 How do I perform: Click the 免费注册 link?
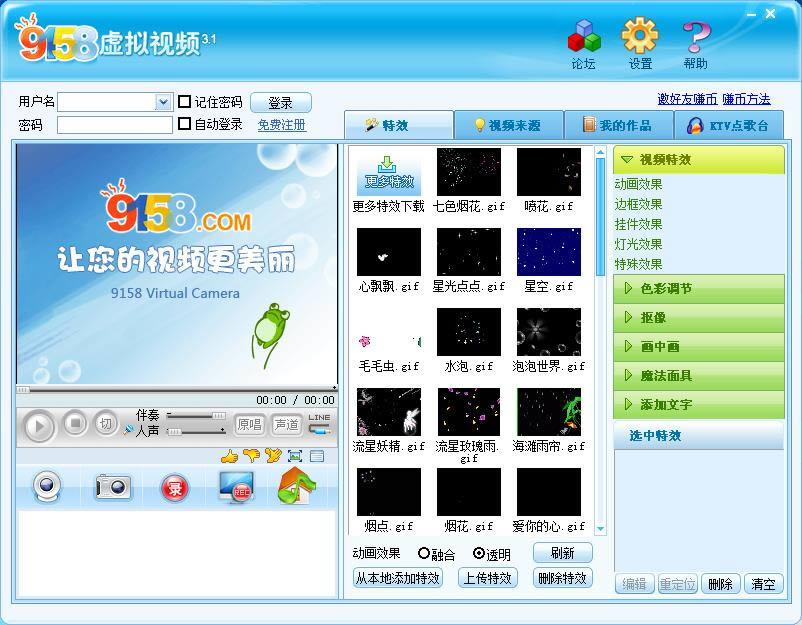pyautogui.click(x=281, y=125)
